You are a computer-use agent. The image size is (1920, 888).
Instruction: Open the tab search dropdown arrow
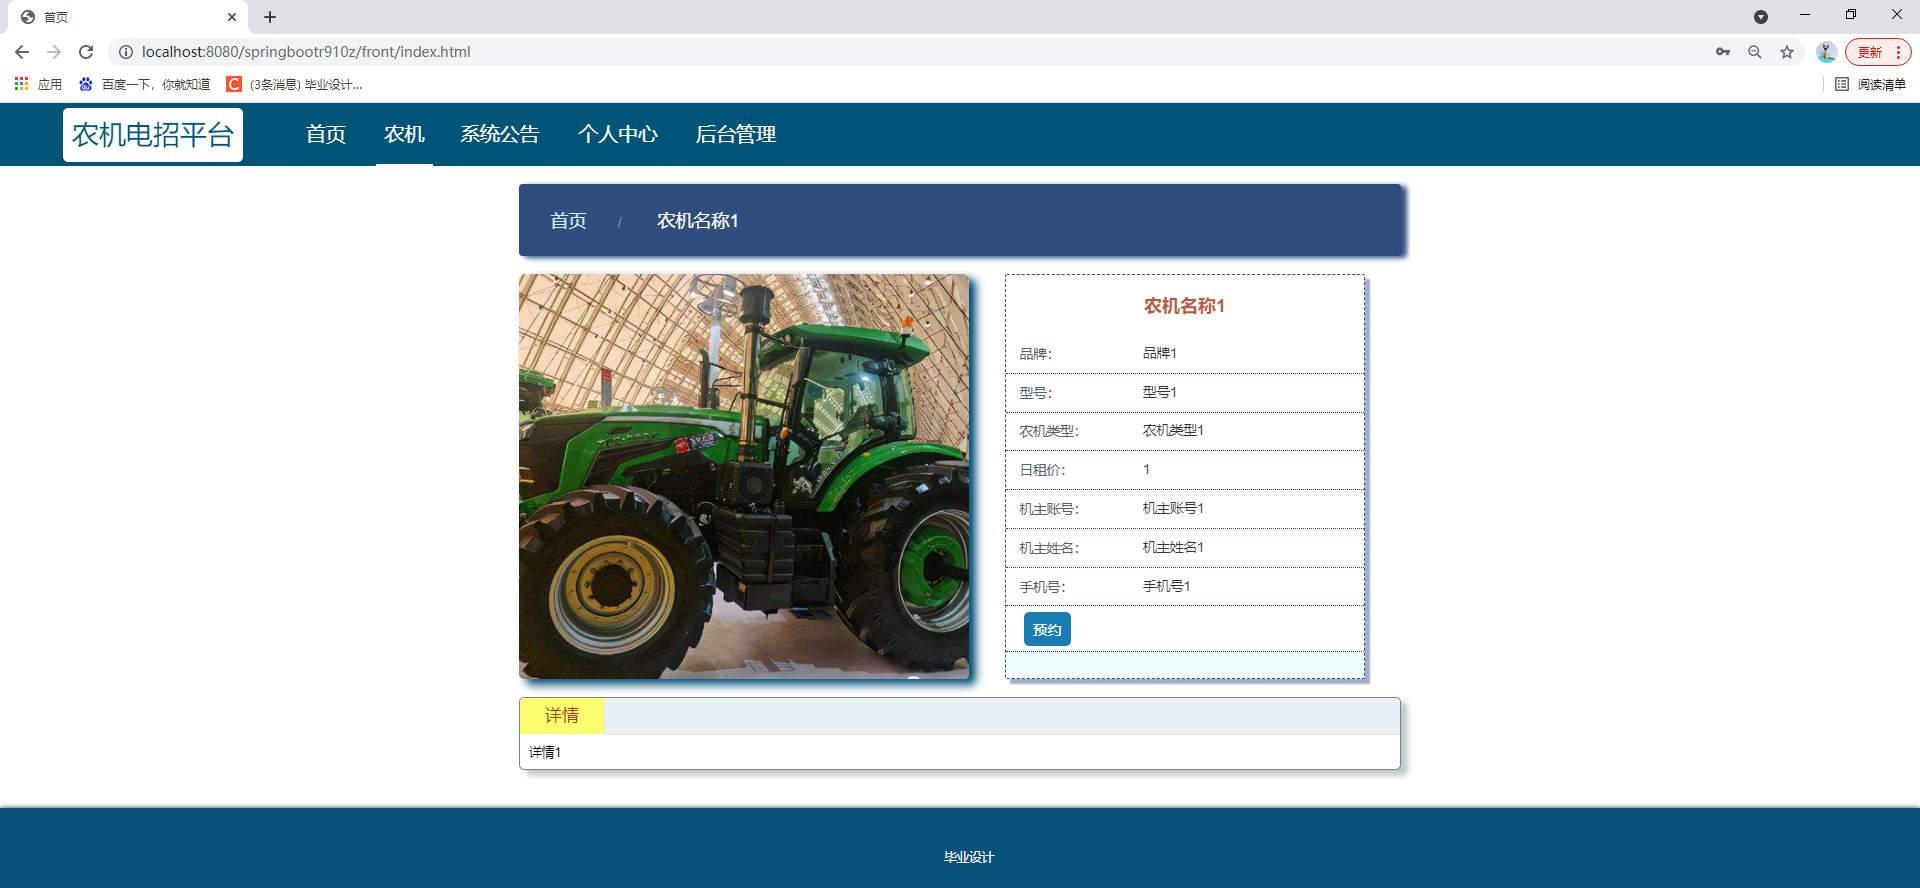[x=1761, y=17]
